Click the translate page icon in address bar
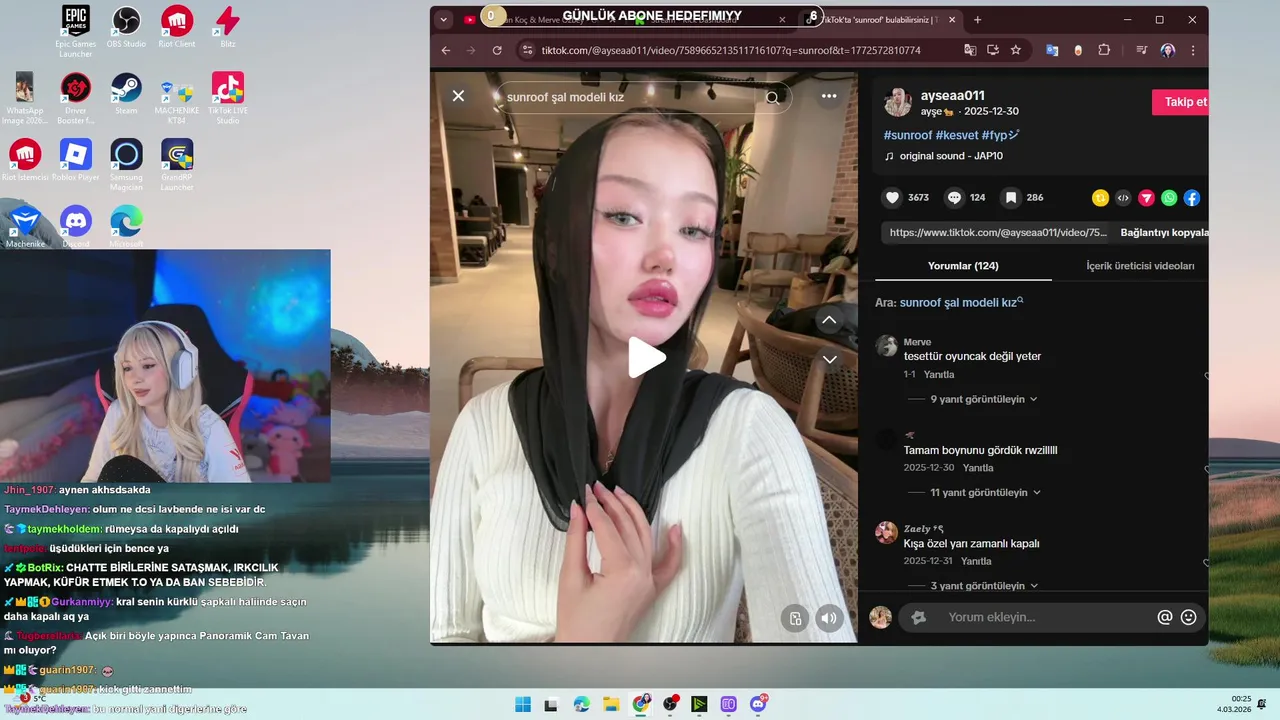 [x=970, y=50]
